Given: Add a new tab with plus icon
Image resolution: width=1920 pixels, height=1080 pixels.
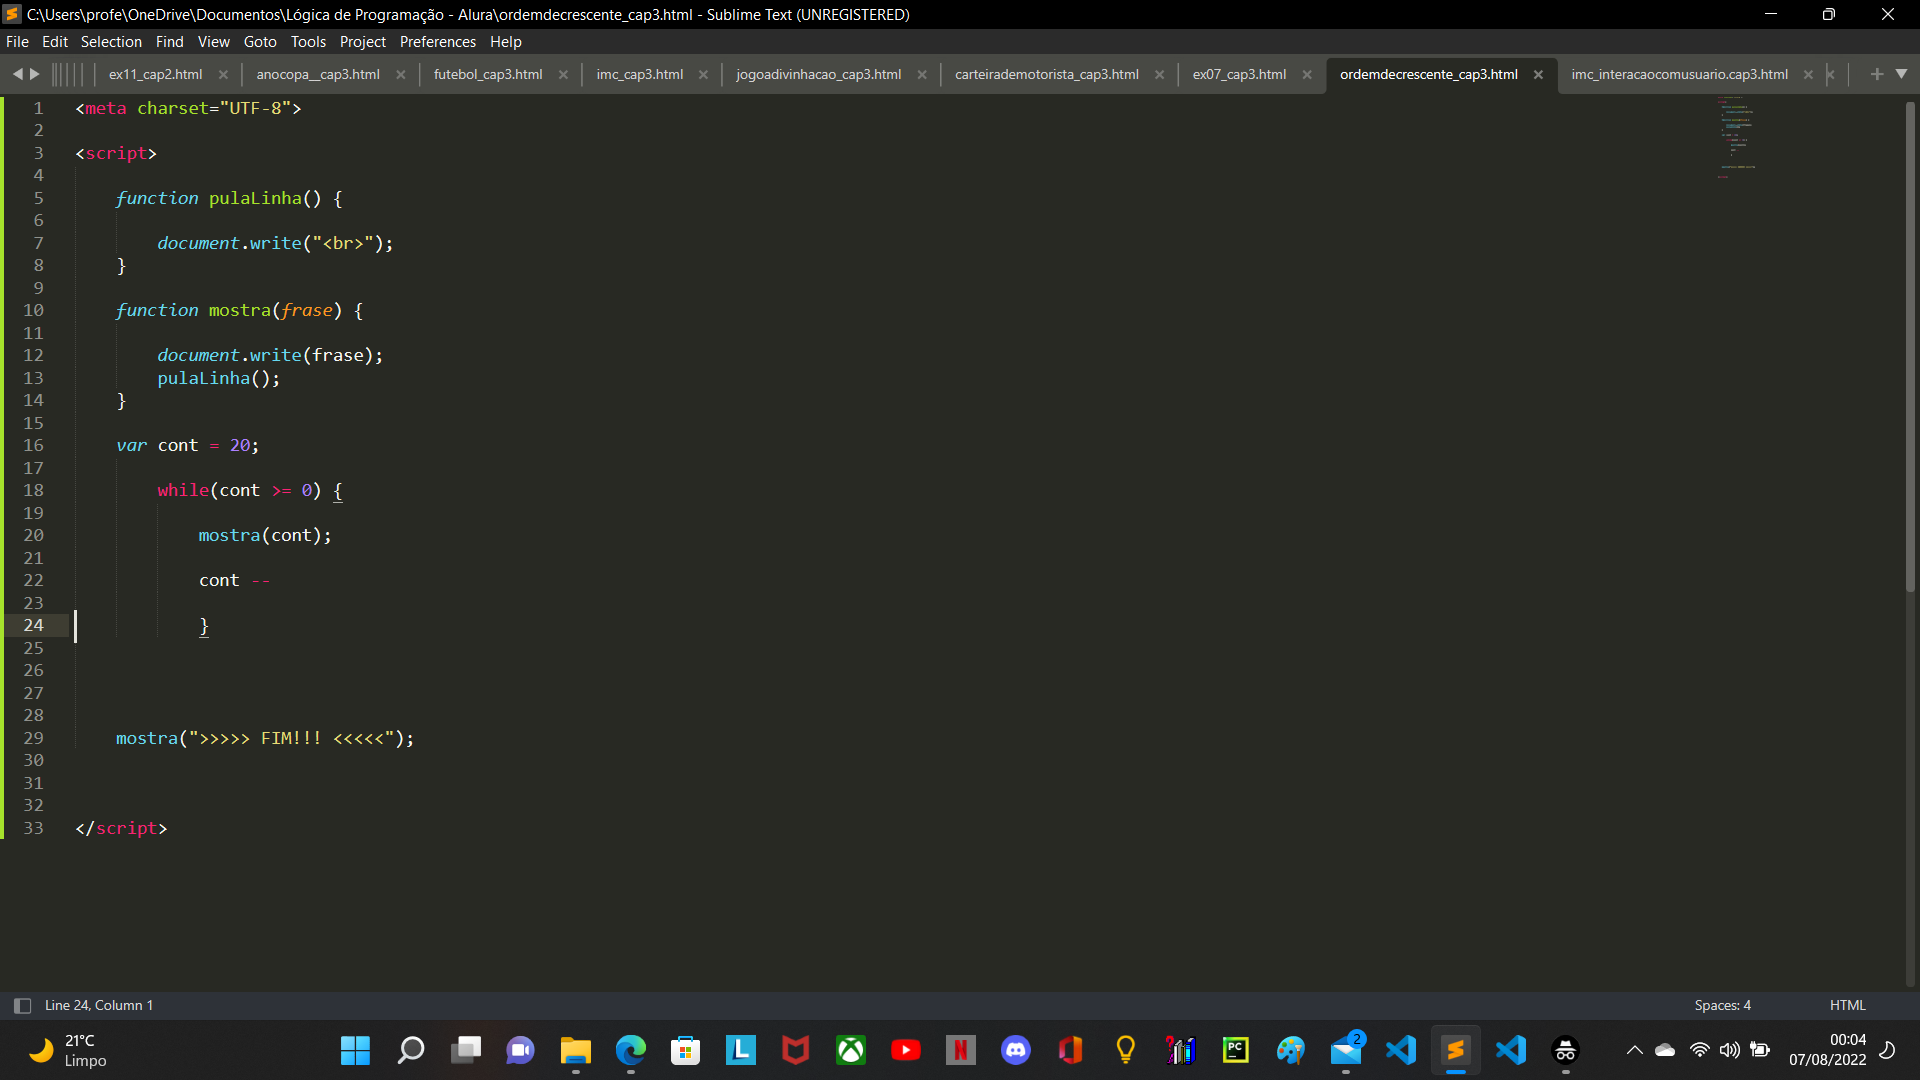Looking at the screenshot, I should tap(1876, 74).
